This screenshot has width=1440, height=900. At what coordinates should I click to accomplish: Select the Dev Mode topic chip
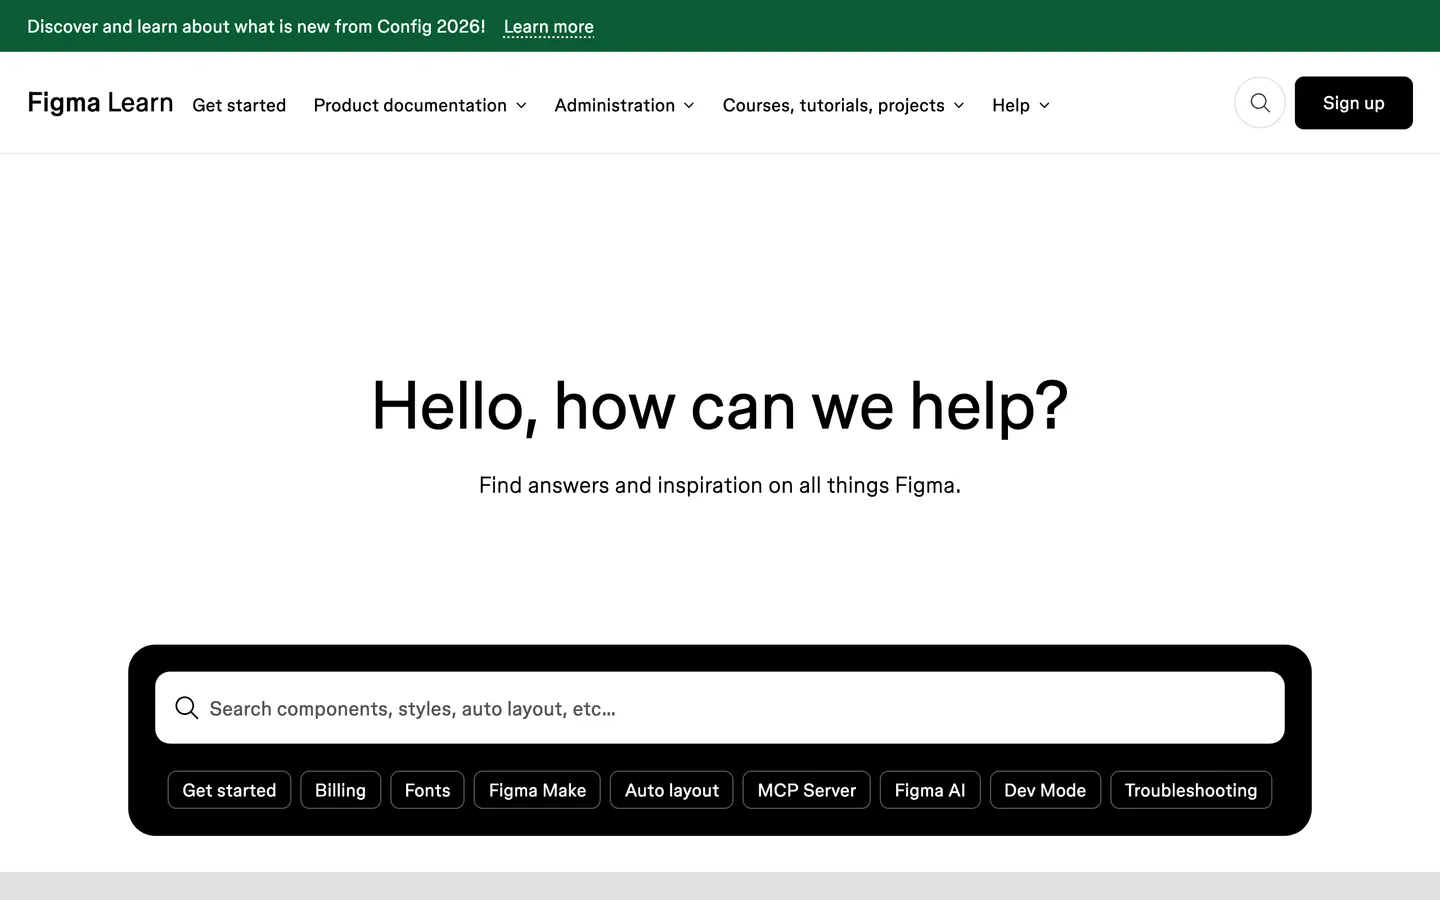click(1045, 790)
